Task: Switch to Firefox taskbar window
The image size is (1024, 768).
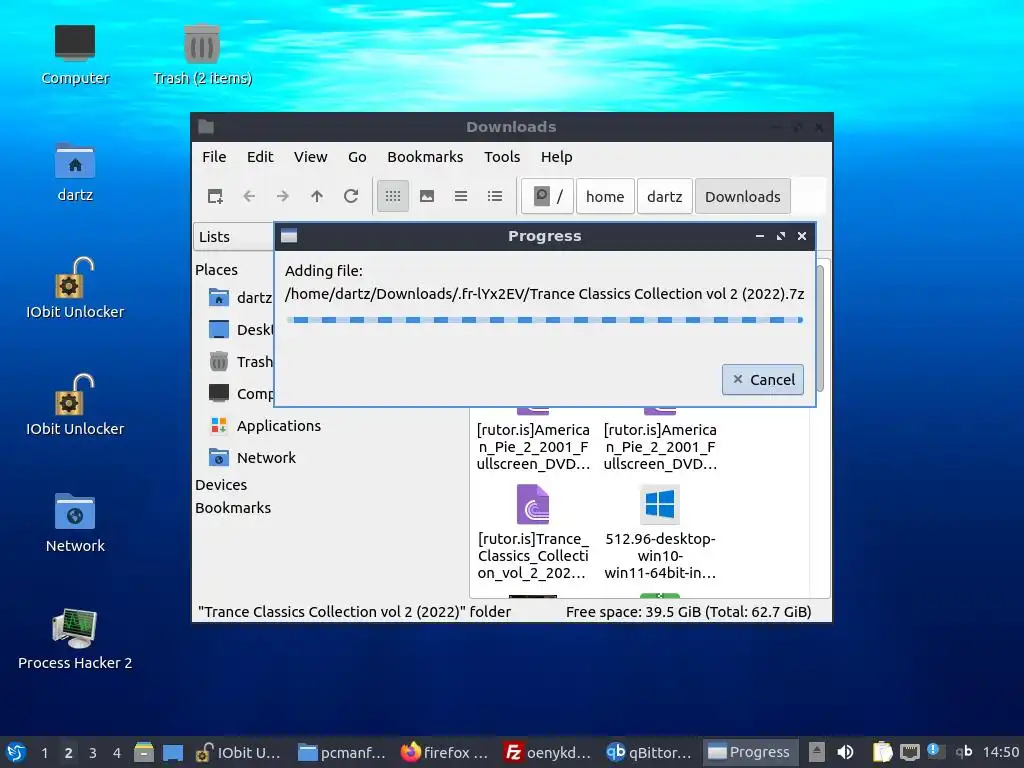Action: pos(444,752)
